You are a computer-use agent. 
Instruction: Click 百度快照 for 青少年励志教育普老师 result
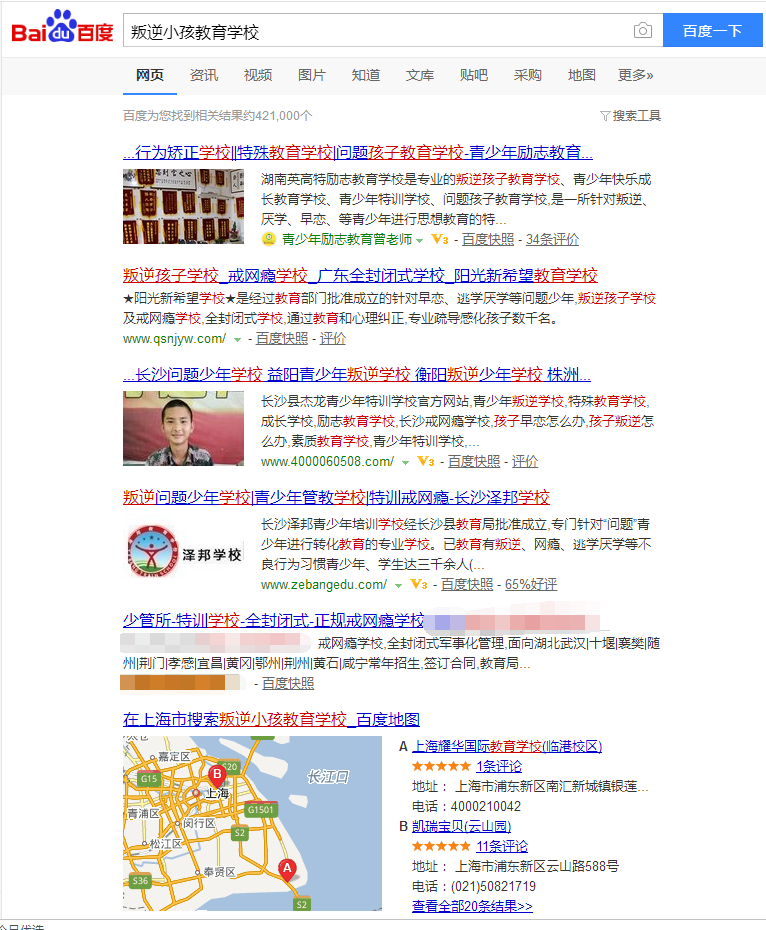coord(488,240)
